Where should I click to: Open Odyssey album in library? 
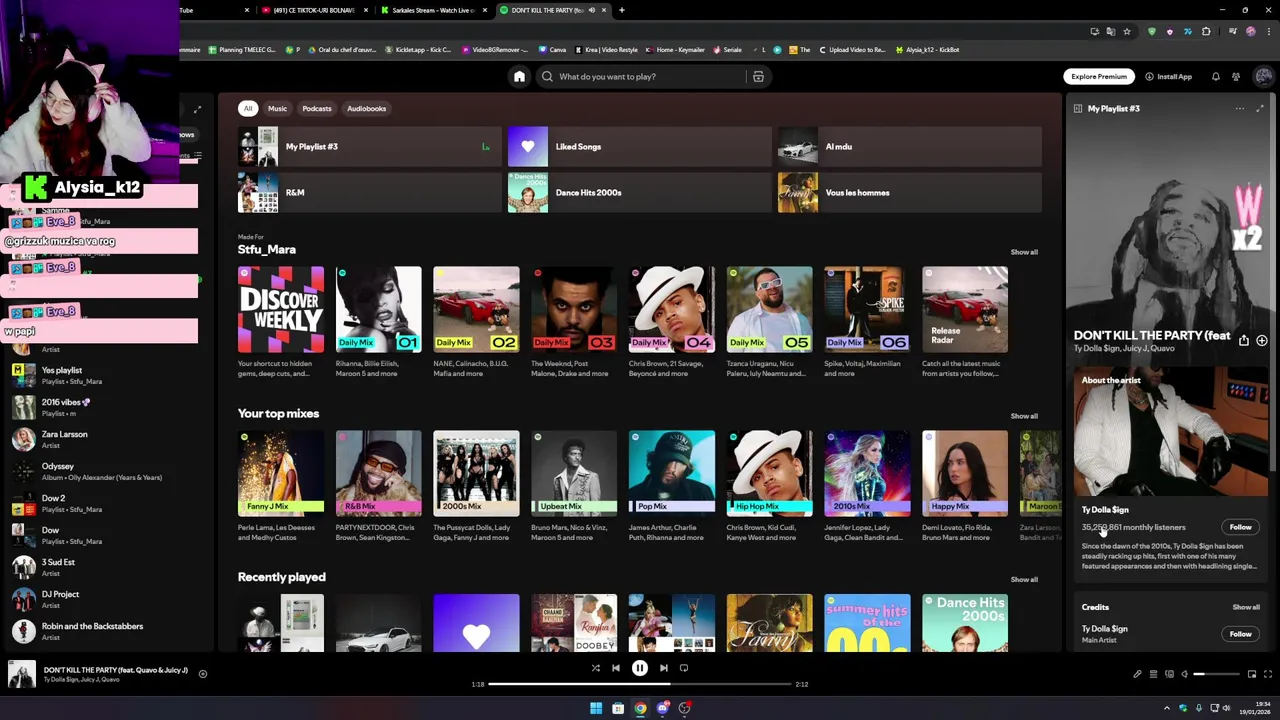pyautogui.click(x=105, y=471)
